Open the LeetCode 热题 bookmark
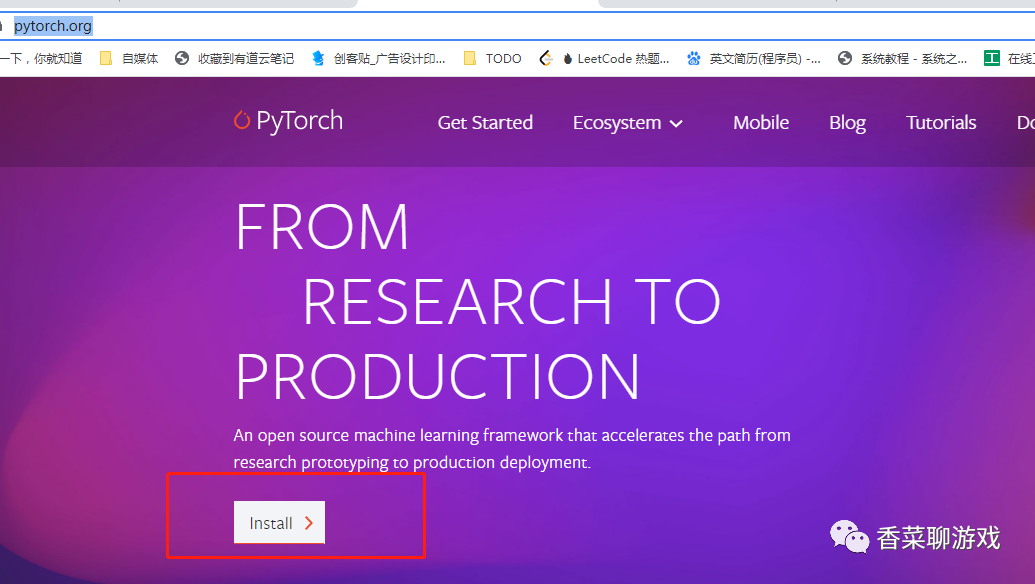The height and width of the screenshot is (584, 1035). click(604, 59)
